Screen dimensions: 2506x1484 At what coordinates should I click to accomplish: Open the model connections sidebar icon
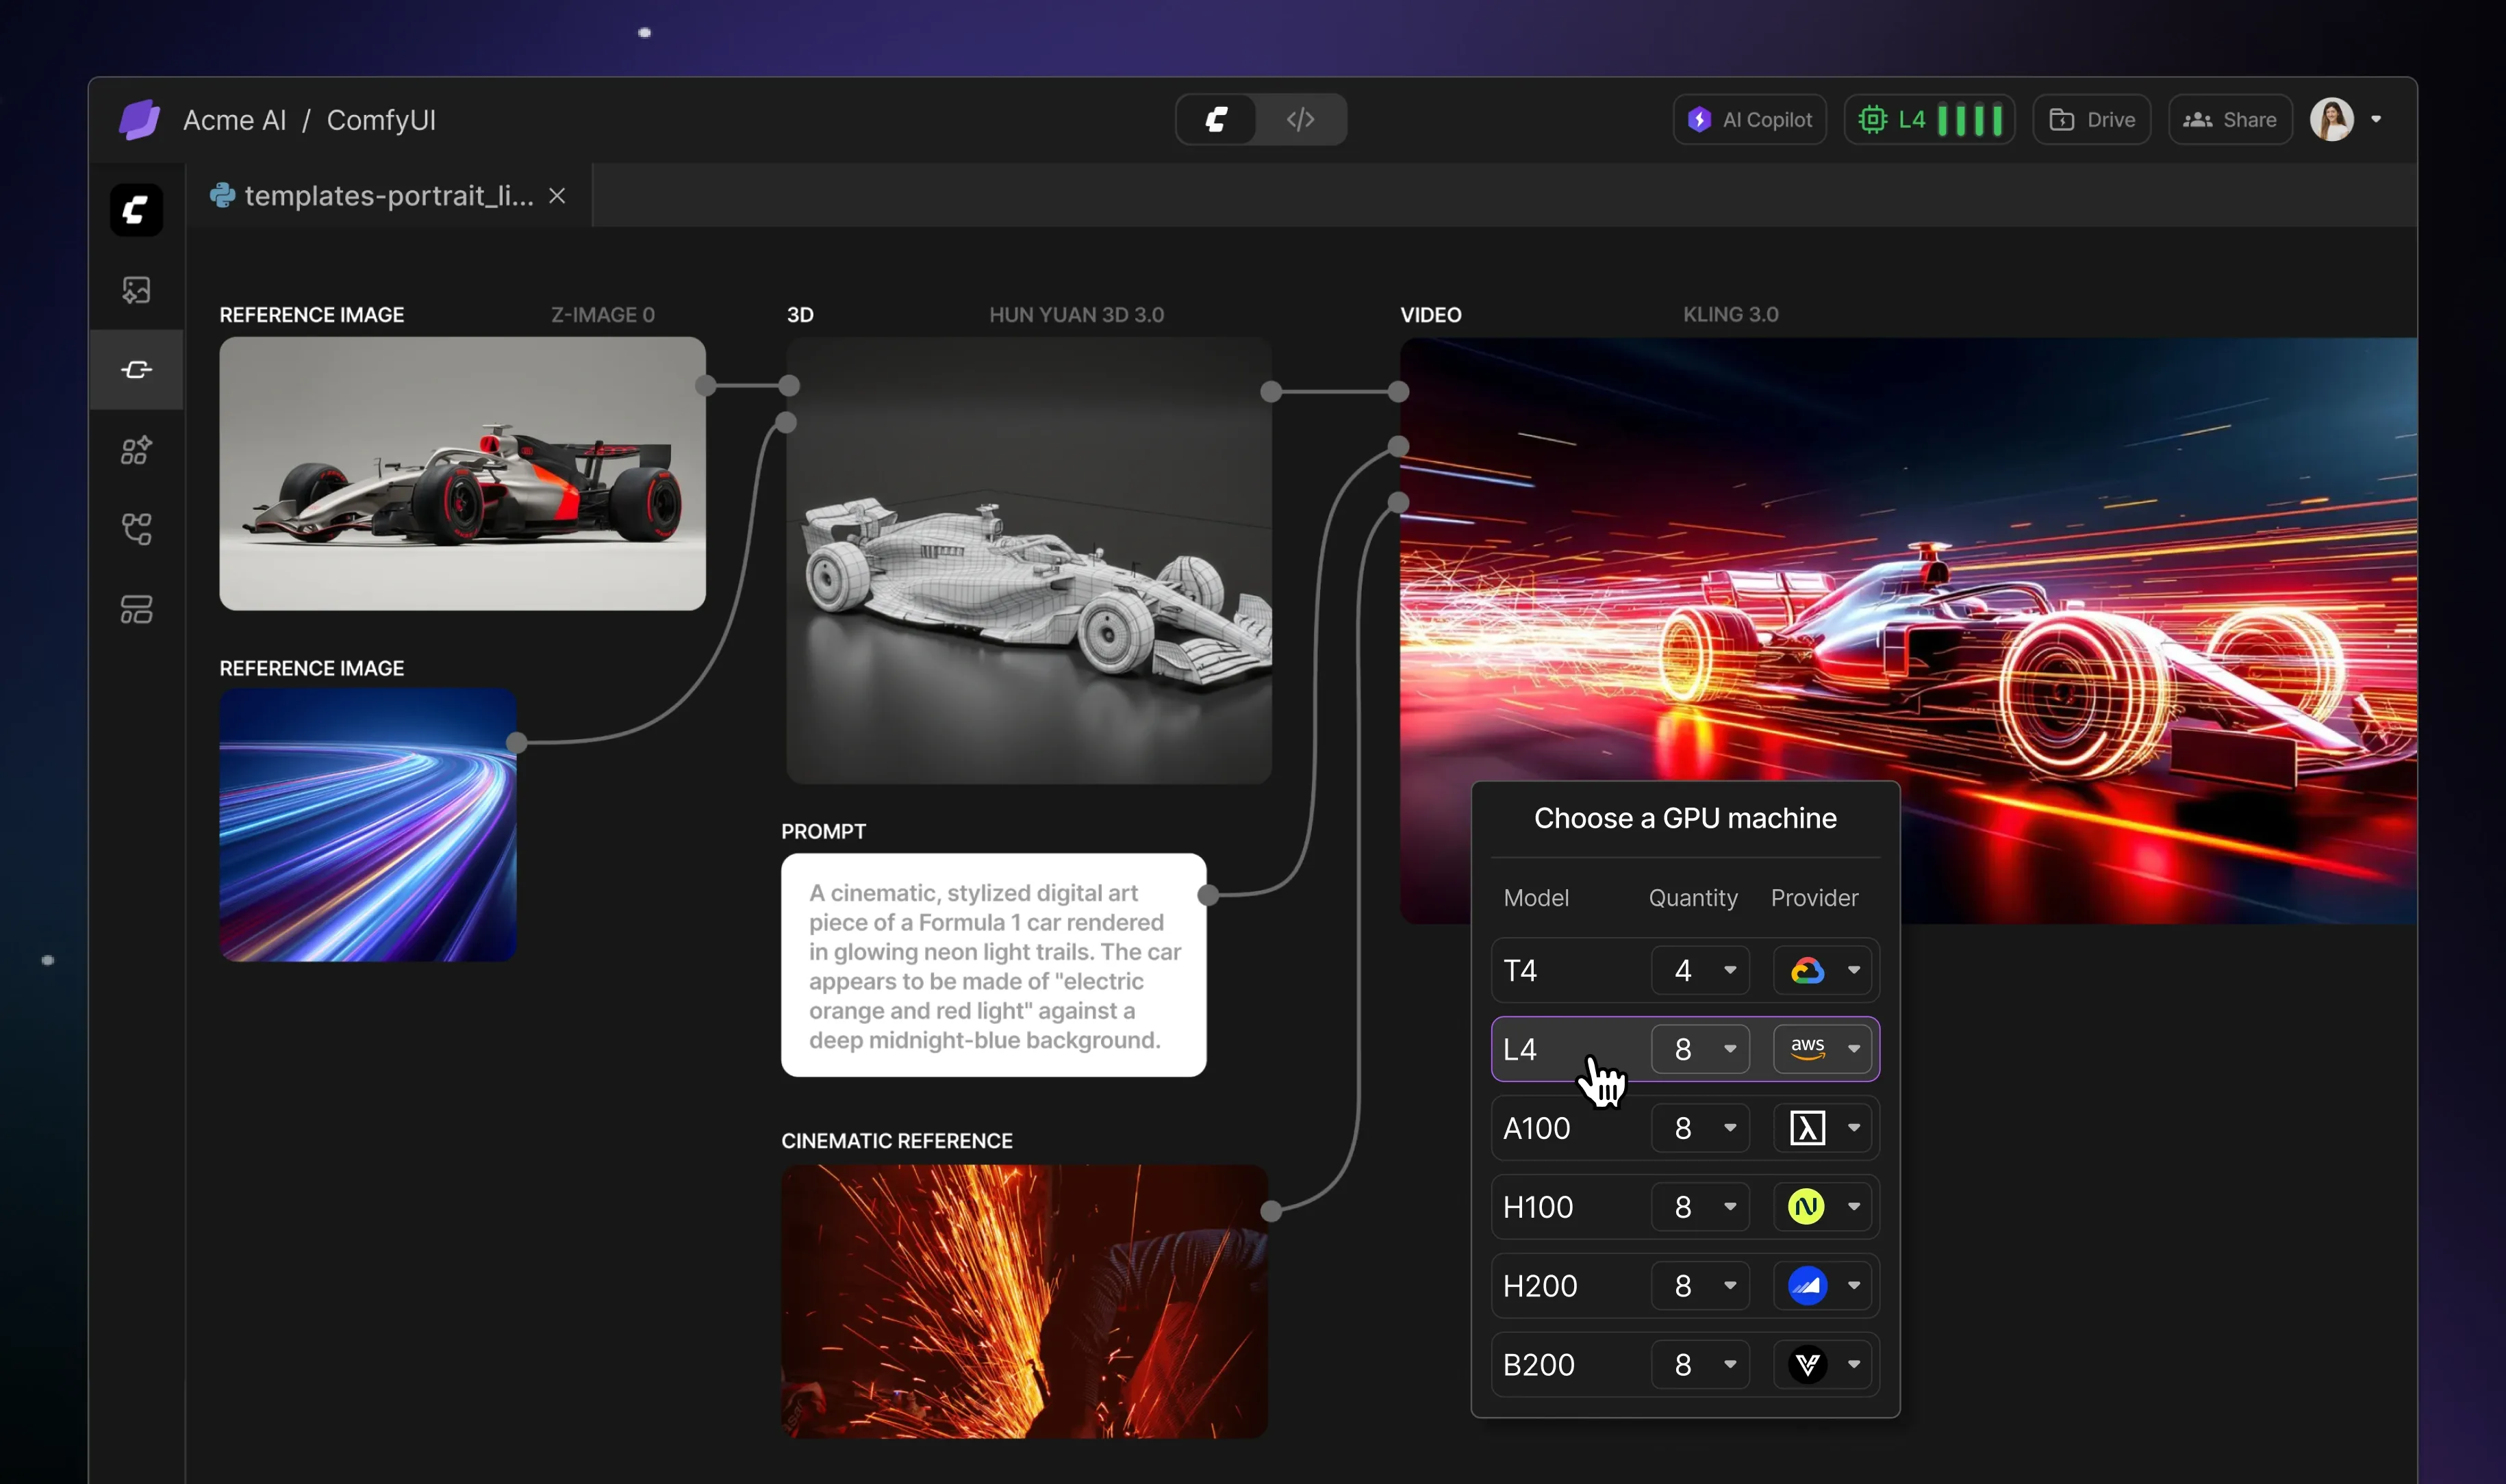click(136, 529)
